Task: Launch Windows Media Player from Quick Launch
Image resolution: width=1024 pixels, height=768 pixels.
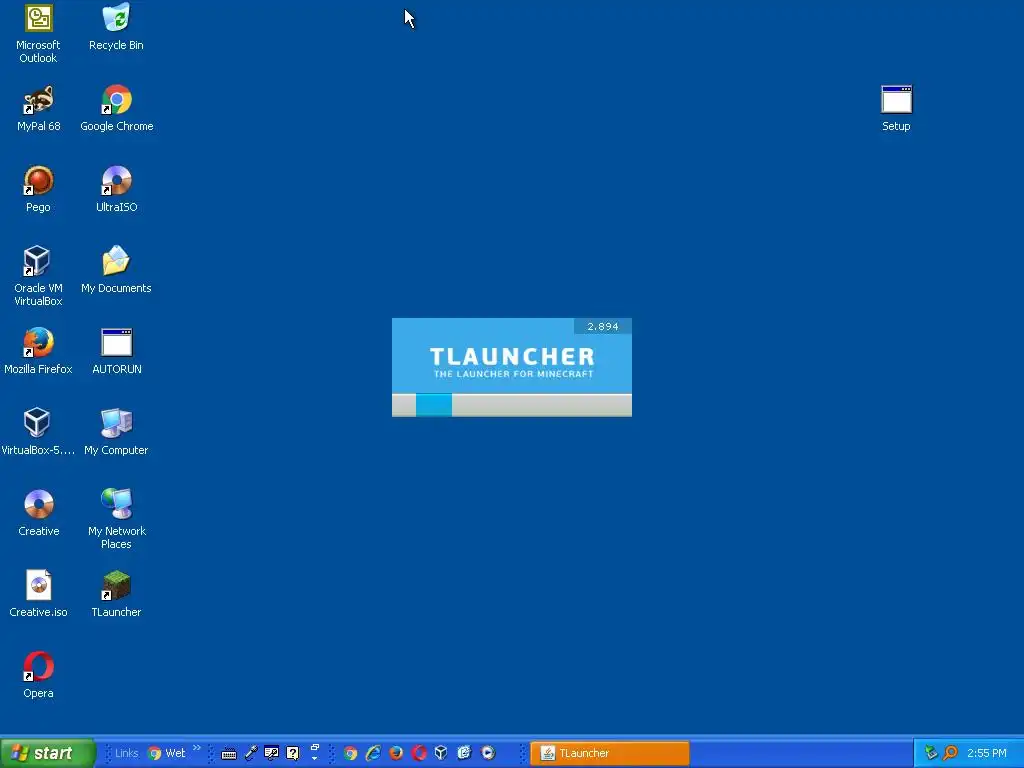Action: pos(488,753)
